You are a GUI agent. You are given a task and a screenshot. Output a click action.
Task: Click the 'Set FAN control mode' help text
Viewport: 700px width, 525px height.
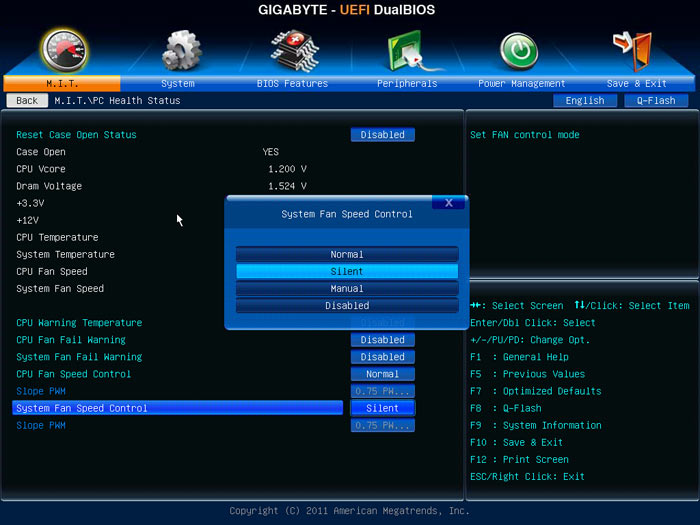pos(525,134)
